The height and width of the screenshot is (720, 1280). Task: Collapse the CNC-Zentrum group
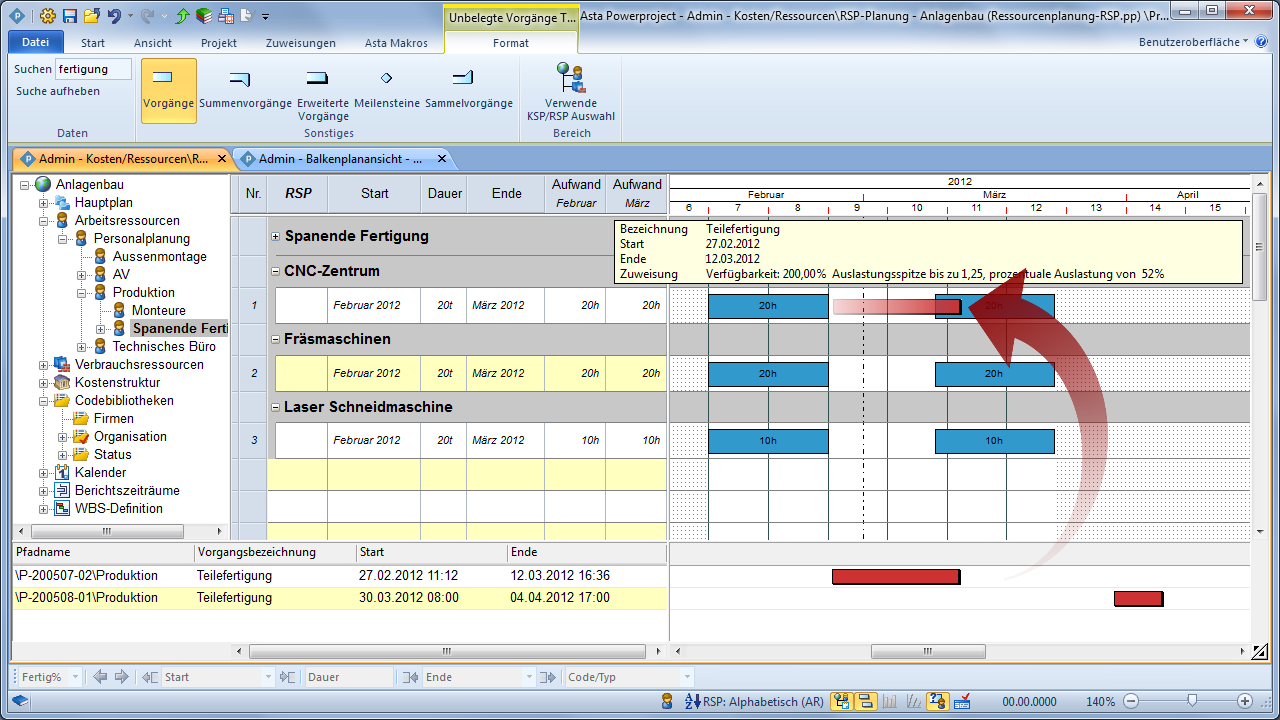click(275, 271)
